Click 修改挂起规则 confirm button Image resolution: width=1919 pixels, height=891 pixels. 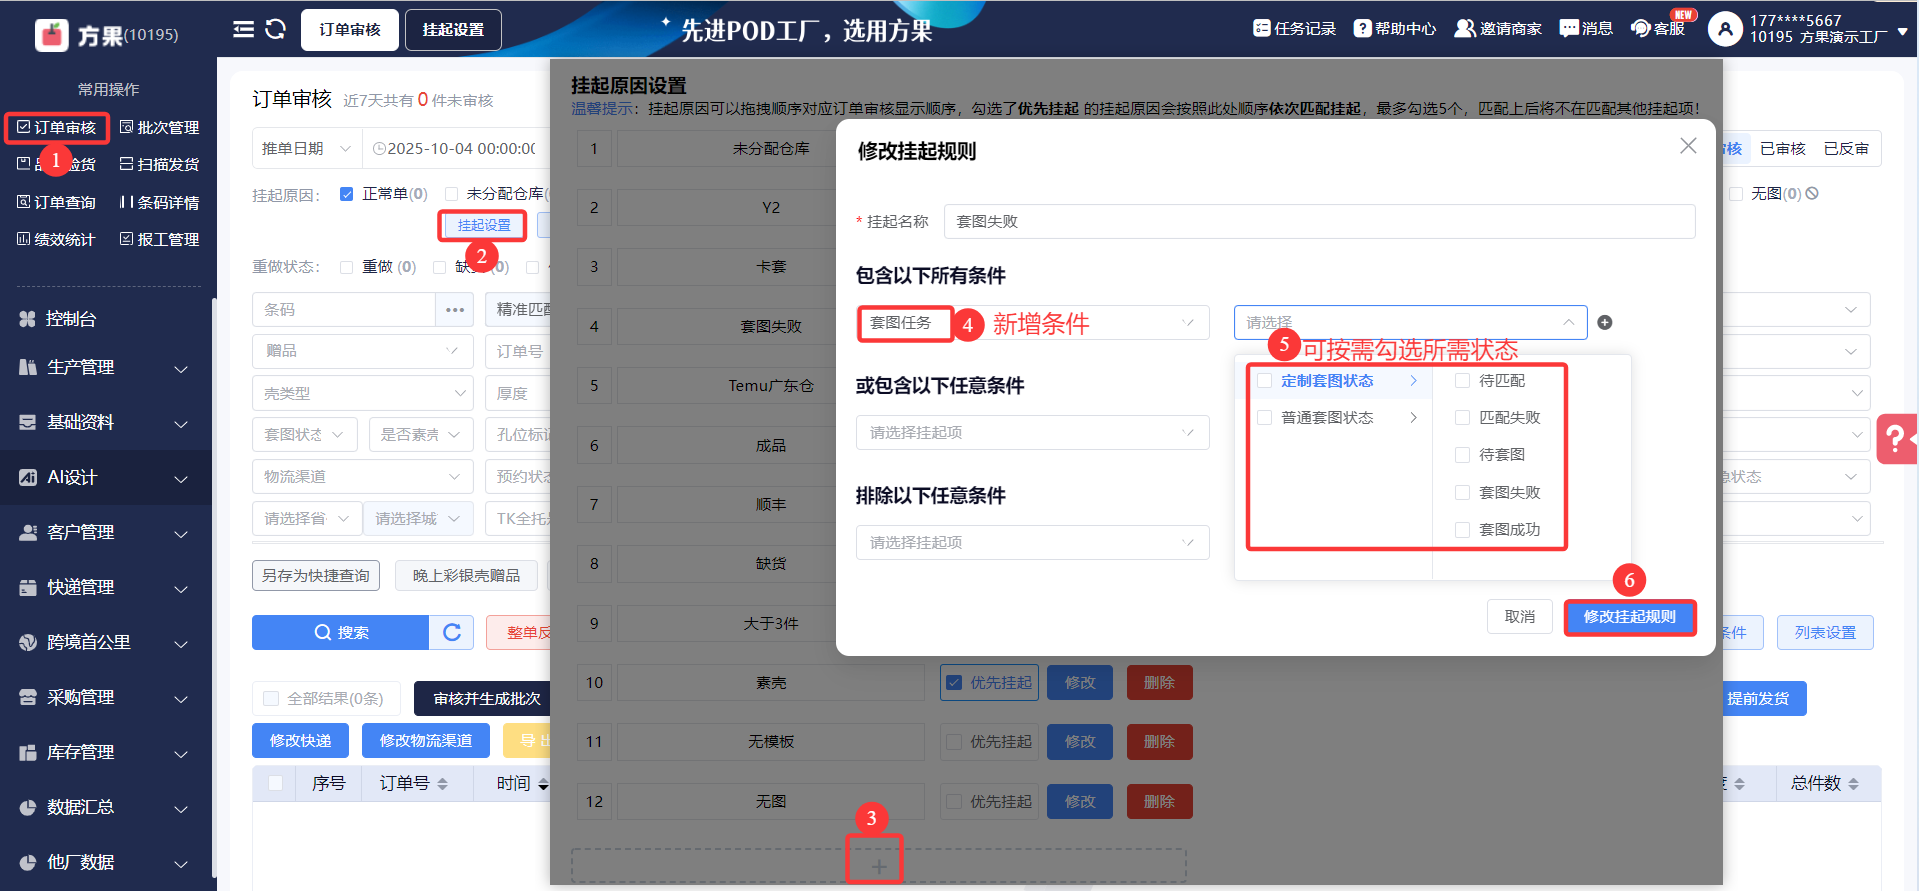click(1630, 617)
